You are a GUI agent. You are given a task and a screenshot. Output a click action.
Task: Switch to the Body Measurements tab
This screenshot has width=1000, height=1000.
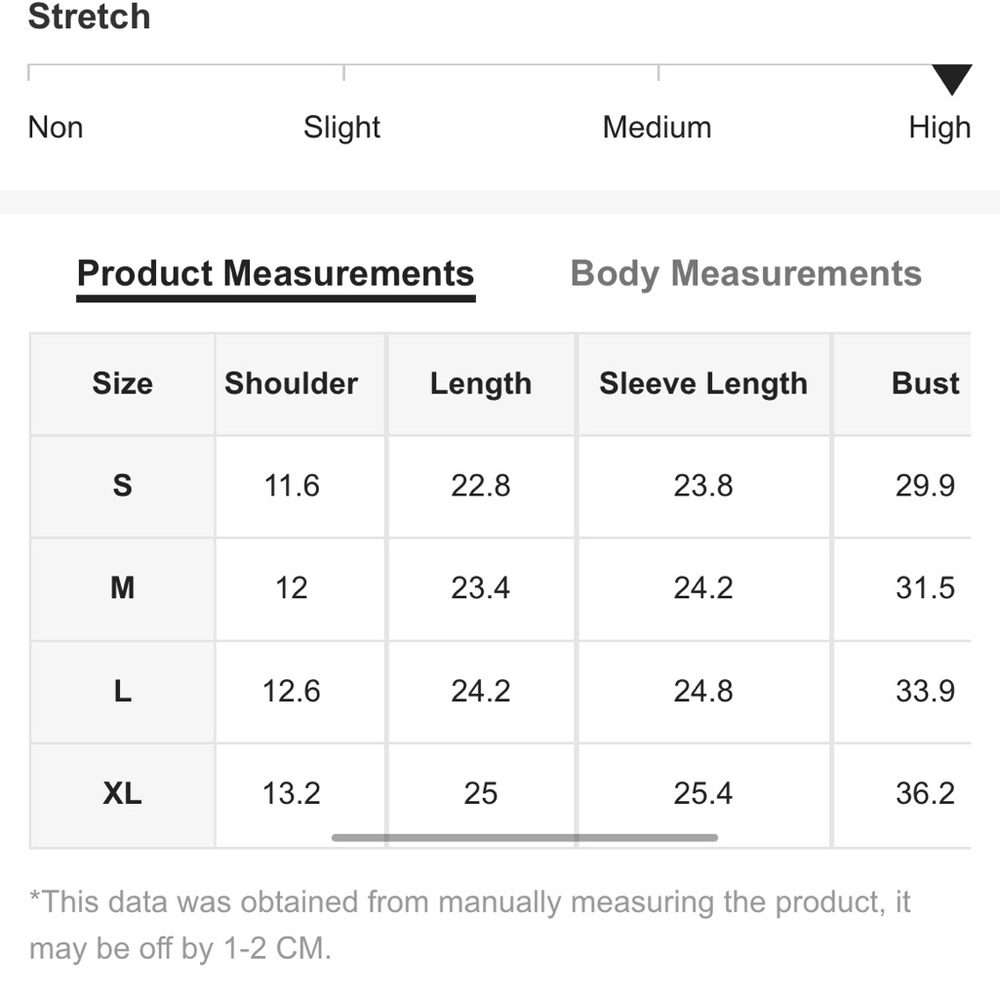(746, 274)
